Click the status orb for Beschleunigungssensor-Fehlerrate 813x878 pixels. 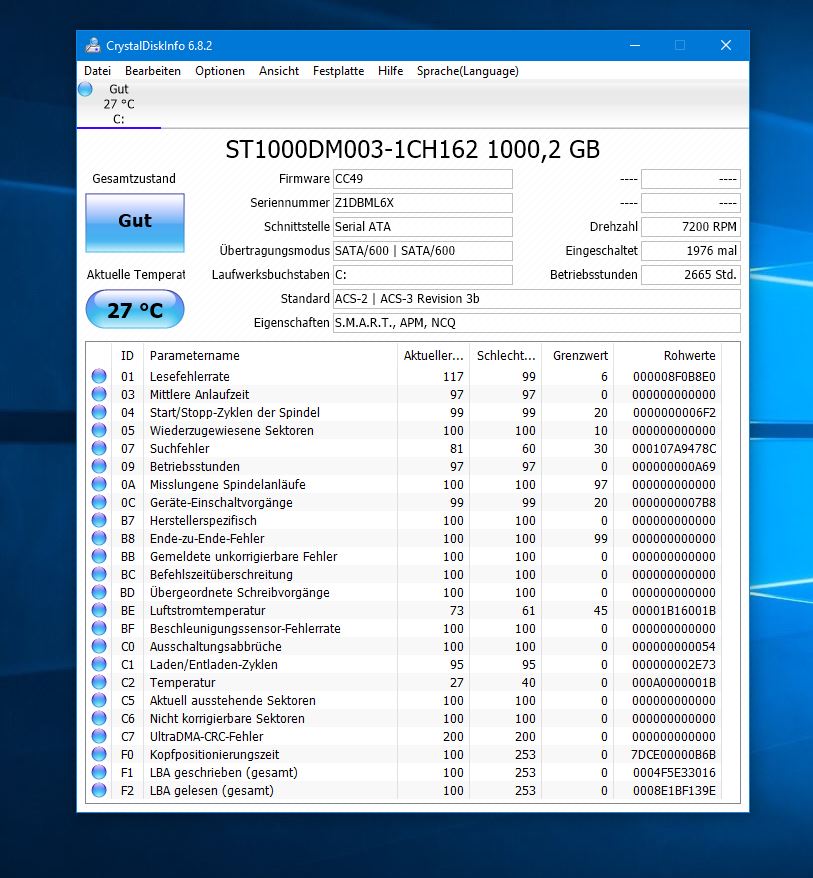pos(99,628)
